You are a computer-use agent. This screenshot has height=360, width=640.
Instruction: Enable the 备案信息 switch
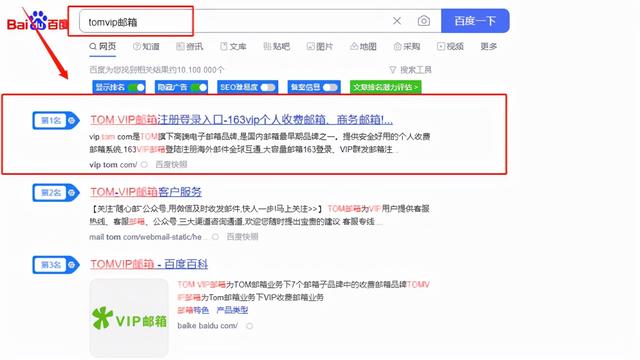[x=330, y=87]
